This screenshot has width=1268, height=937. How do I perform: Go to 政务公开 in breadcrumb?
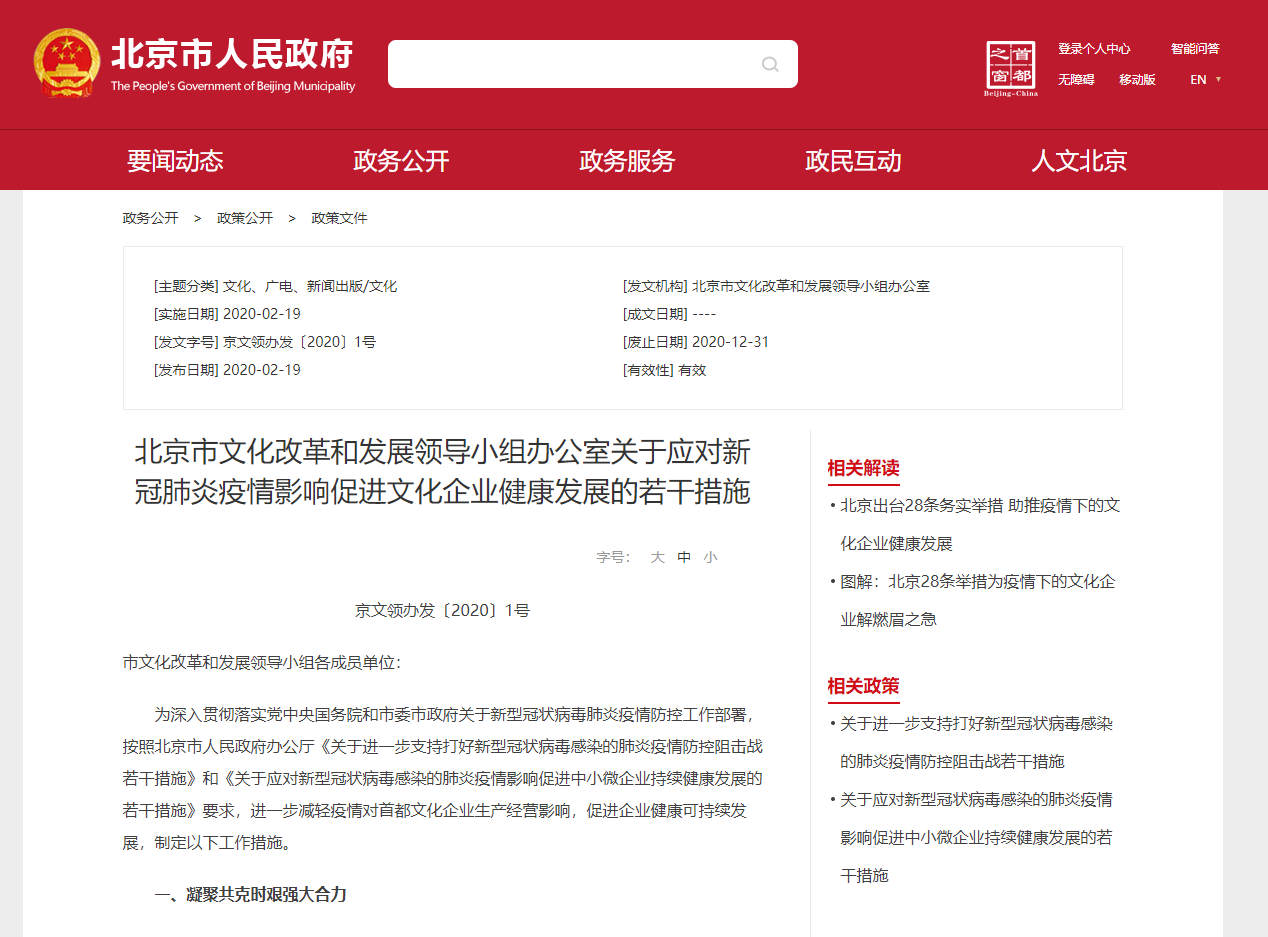[150, 218]
